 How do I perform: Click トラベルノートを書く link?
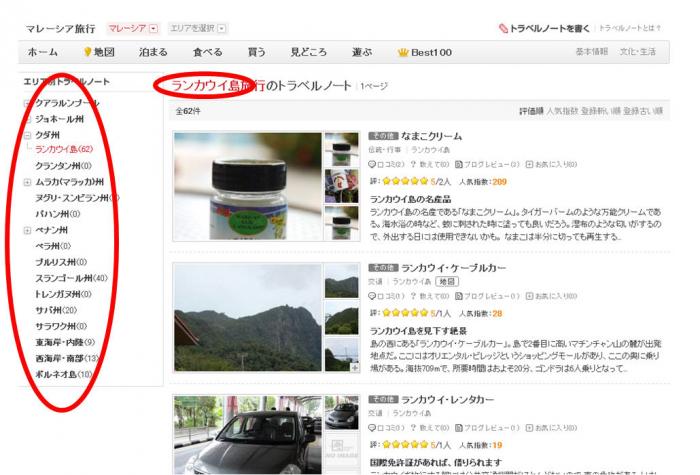click(x=544, y=29)
